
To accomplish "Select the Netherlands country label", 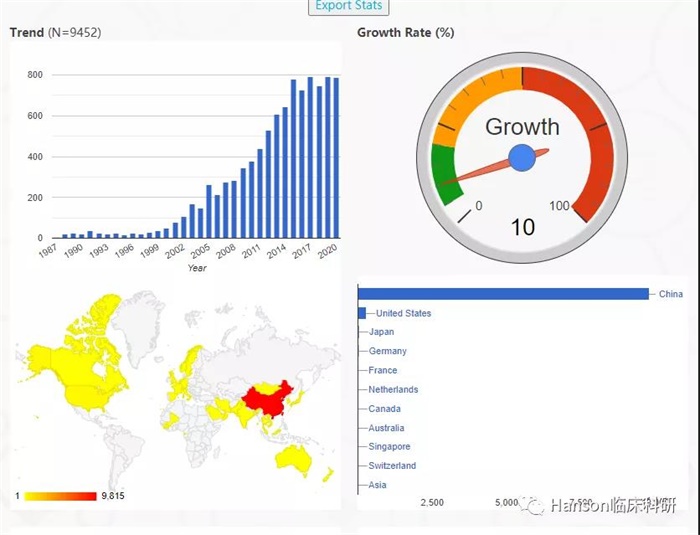I will pyautogui.click(x=393, y=390).
